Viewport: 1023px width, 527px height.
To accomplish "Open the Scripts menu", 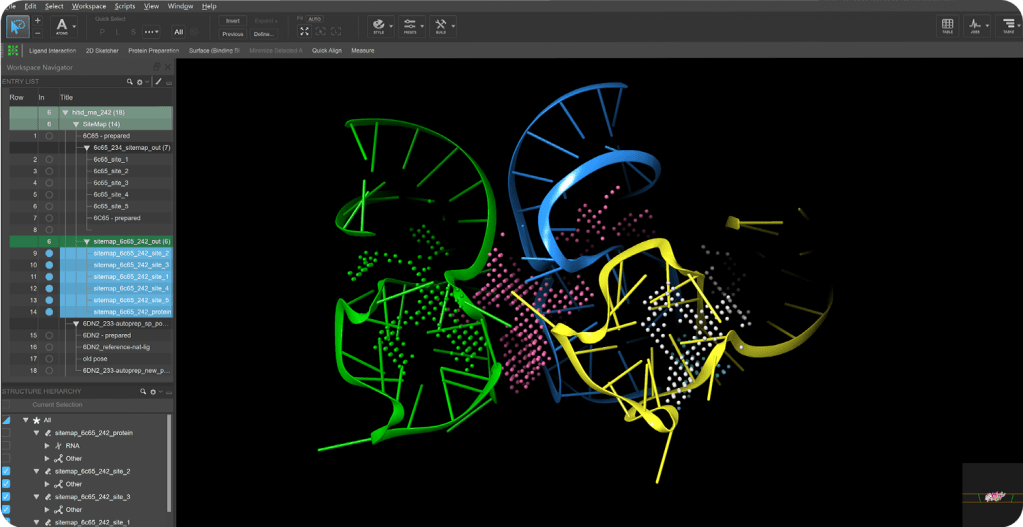I will click(125, 6).
